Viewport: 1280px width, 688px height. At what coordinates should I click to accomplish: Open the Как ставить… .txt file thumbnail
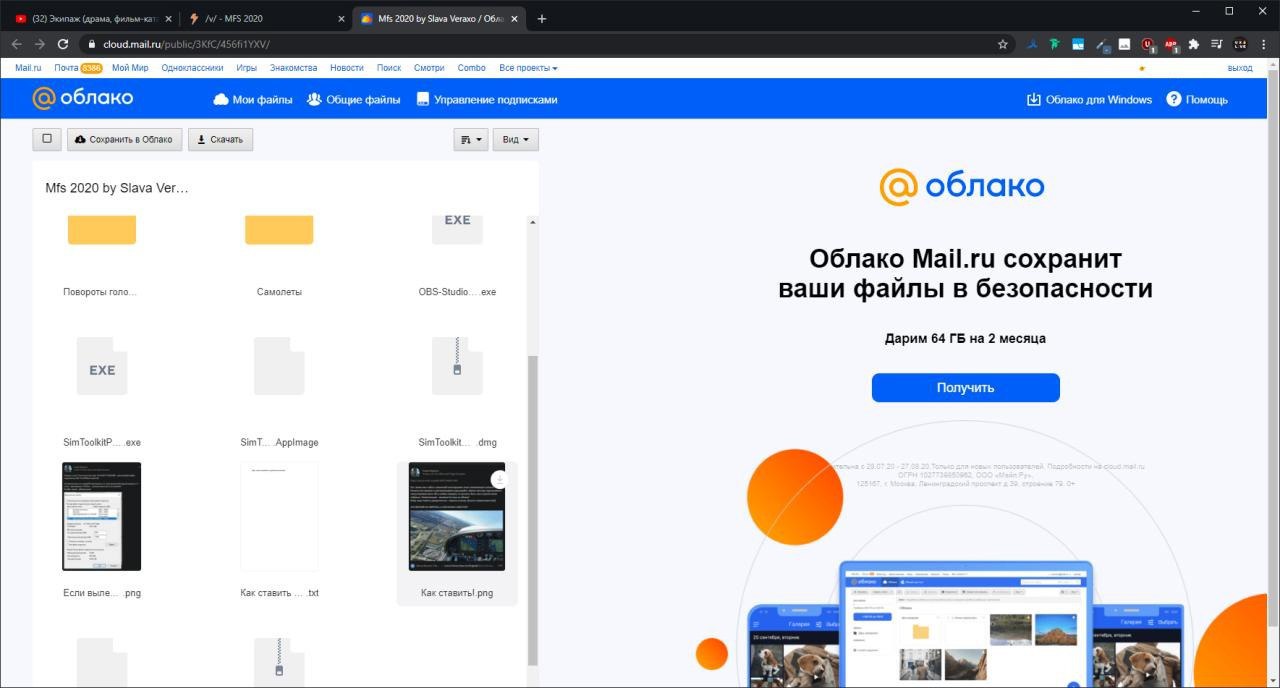click(279, 516)
